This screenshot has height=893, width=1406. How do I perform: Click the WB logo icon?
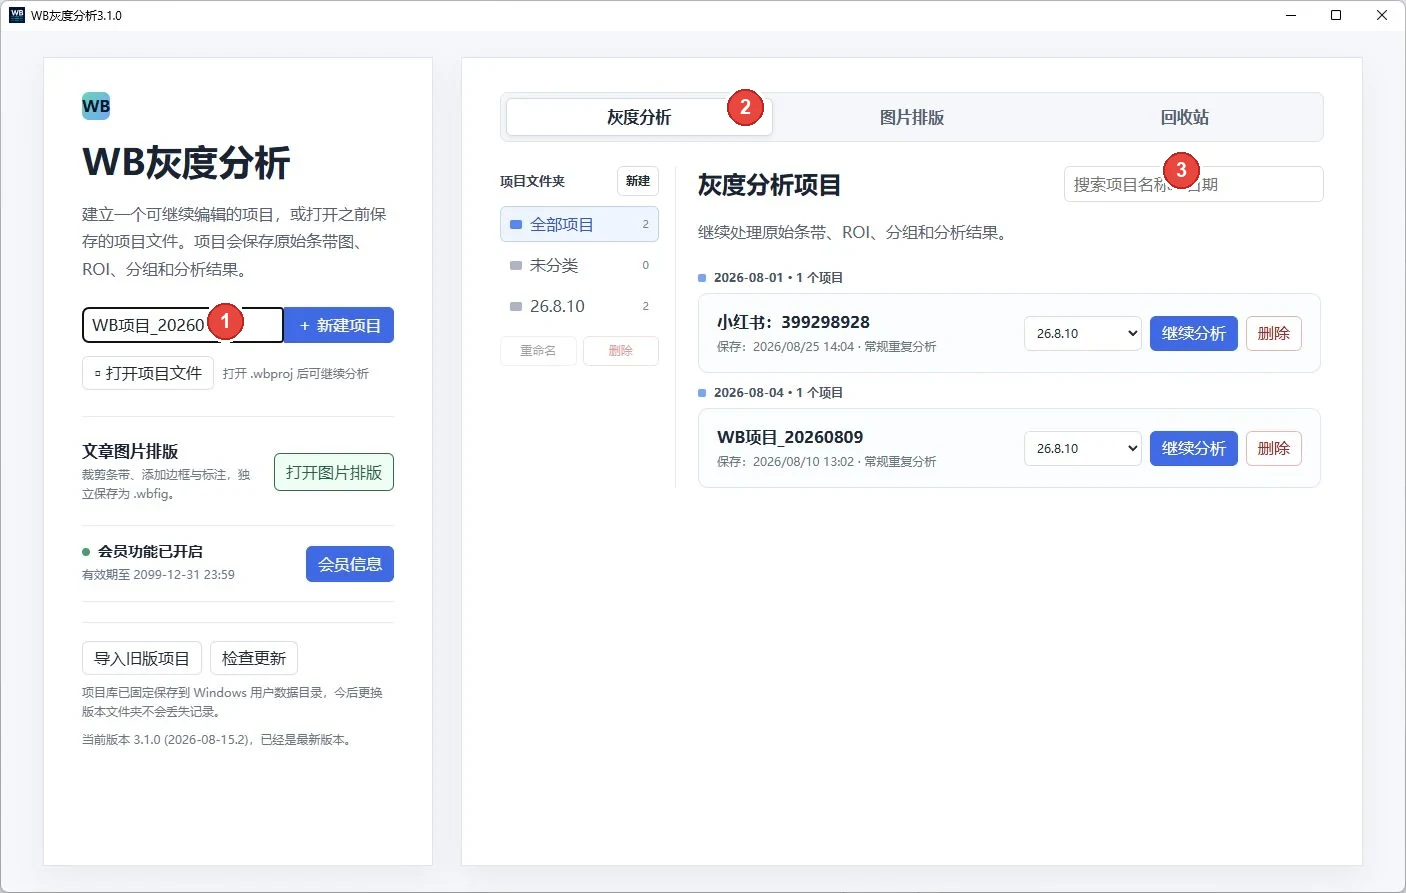tap(96, 106)
